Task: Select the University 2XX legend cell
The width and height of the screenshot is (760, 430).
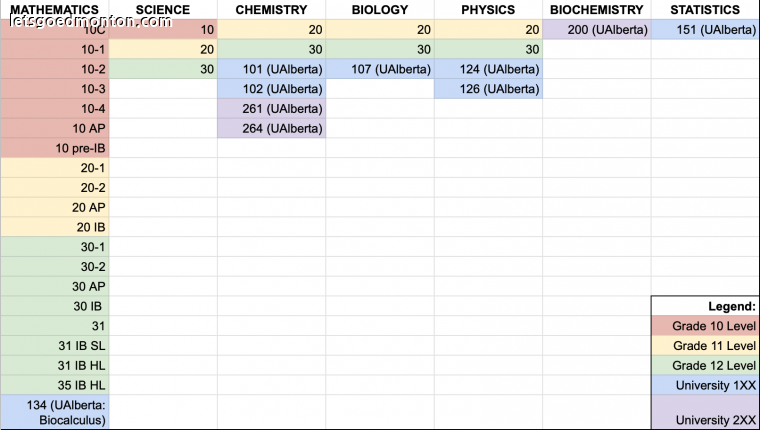Action: [x=705, y=412]
